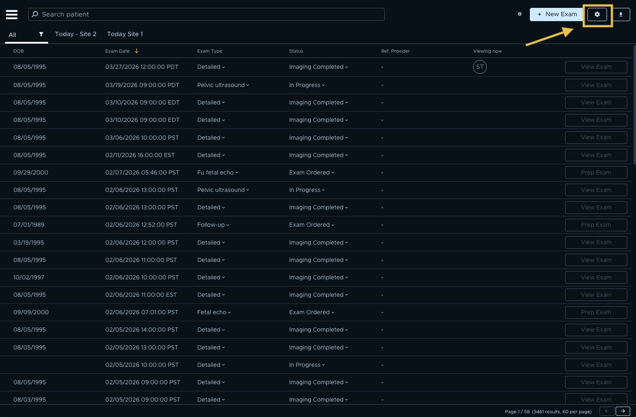Switch to the Today - Site 2 tab
Screen dimensions: 636x417
75,34
